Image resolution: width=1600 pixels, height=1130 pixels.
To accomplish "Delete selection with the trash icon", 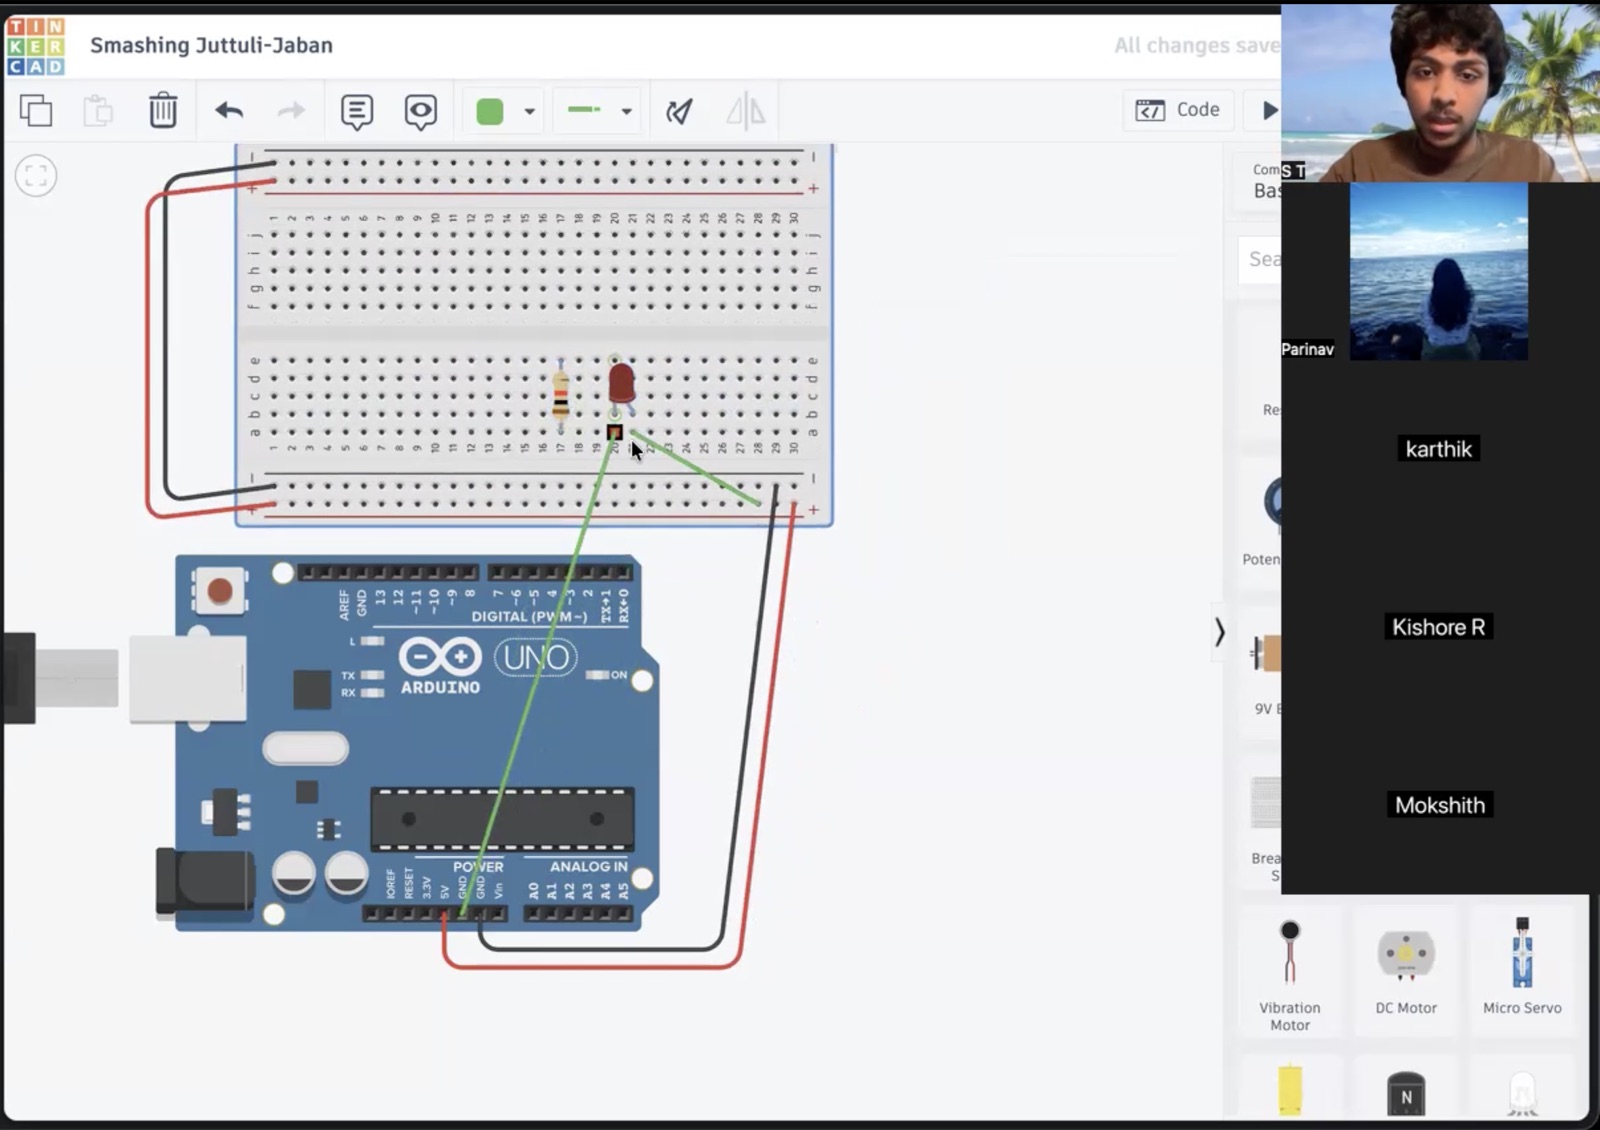I will tap(163, 110).
